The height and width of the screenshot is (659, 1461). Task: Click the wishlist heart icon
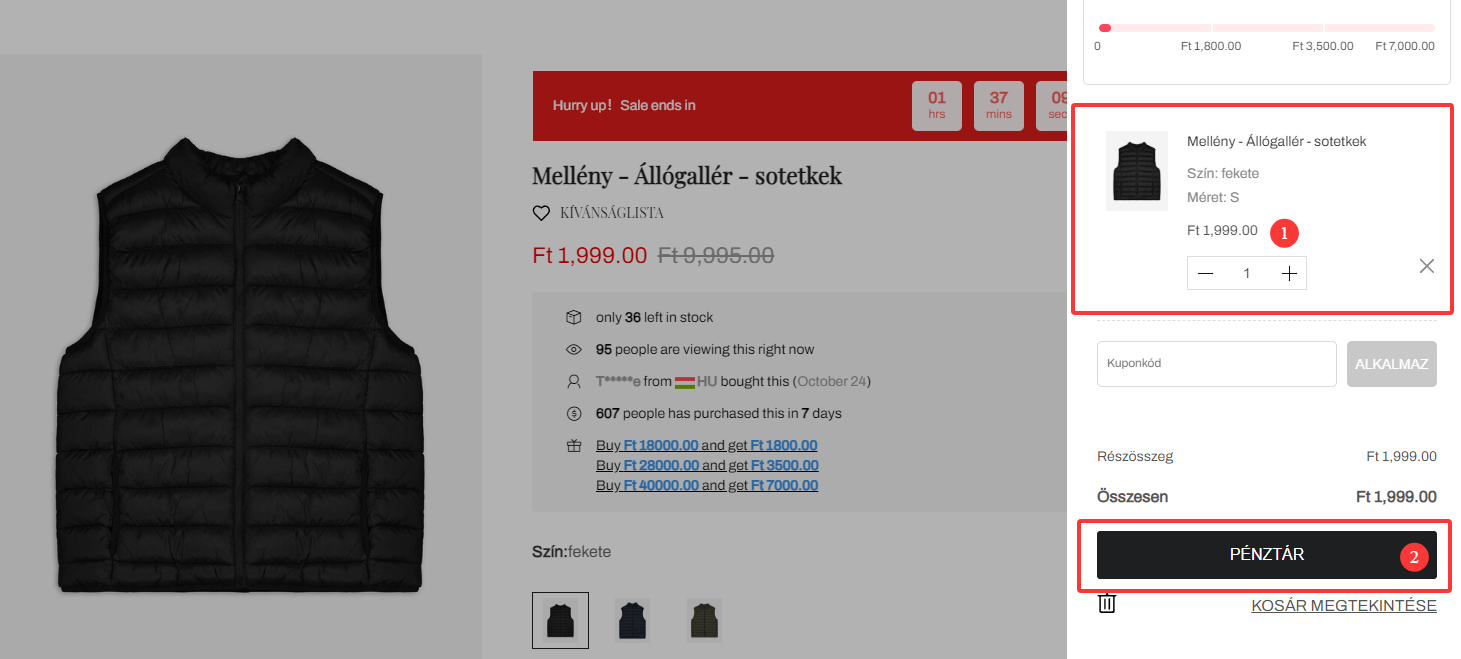[x=541, y=213]
